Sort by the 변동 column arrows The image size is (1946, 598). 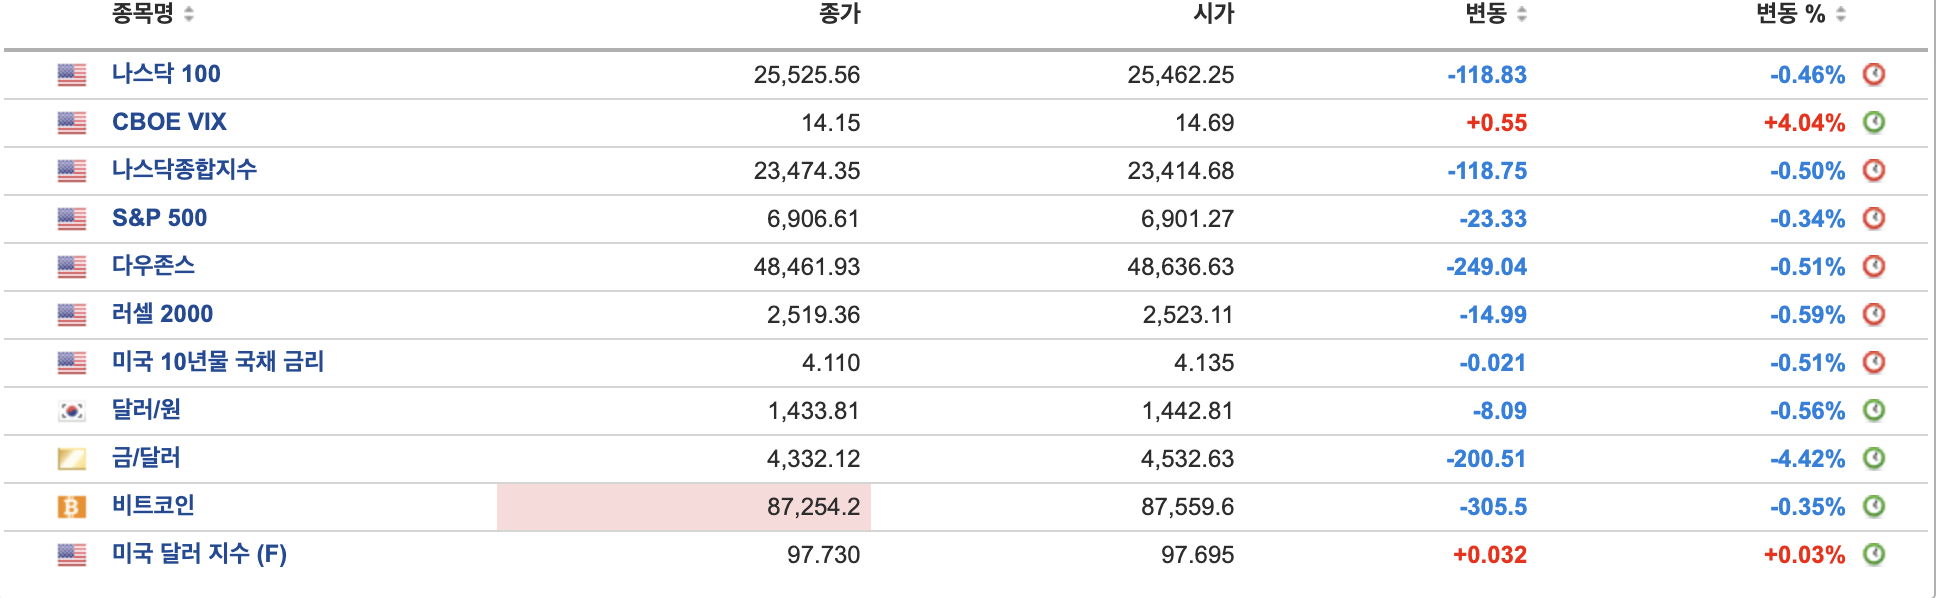pos(1521,14)
